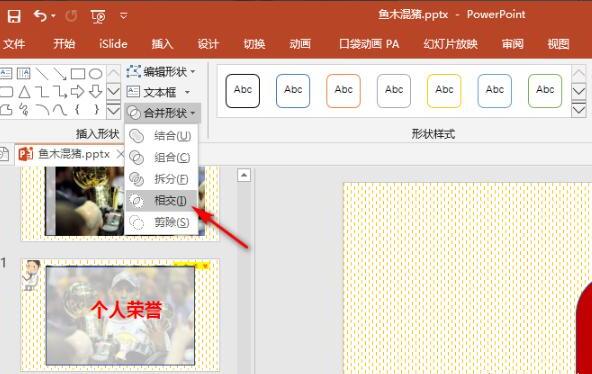The image size is (592, 374).
Task: Move the shape styles gallery down one row
Action: 579,91
